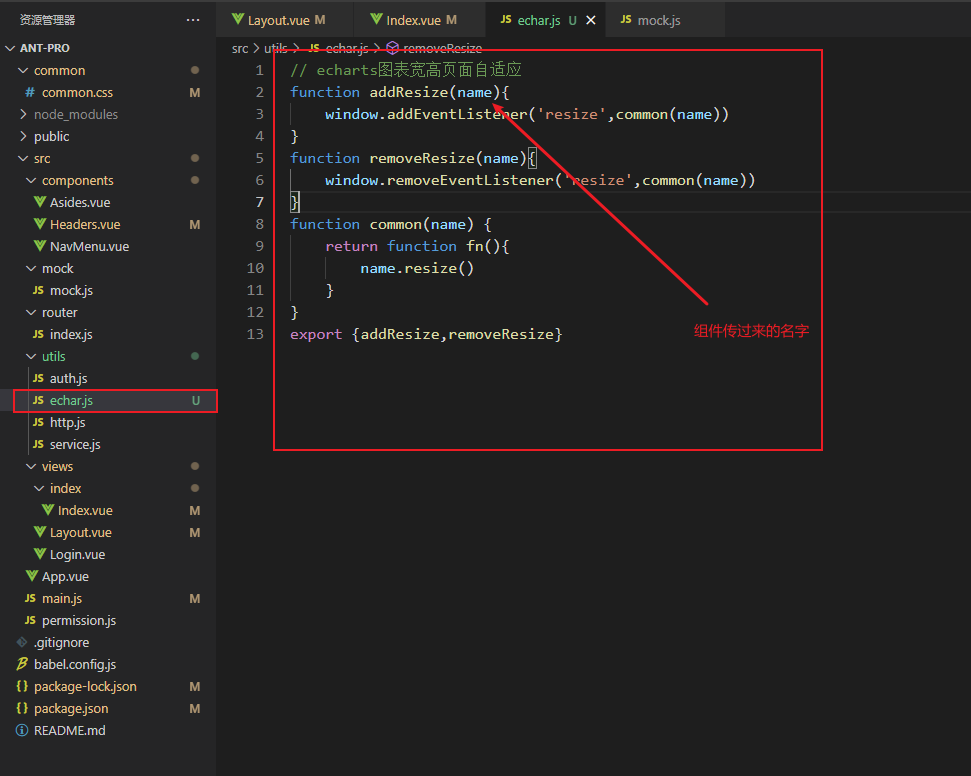This screenshot has width=971, height=776.
Task: Open mock.js in the file tree
Action: 108,290
